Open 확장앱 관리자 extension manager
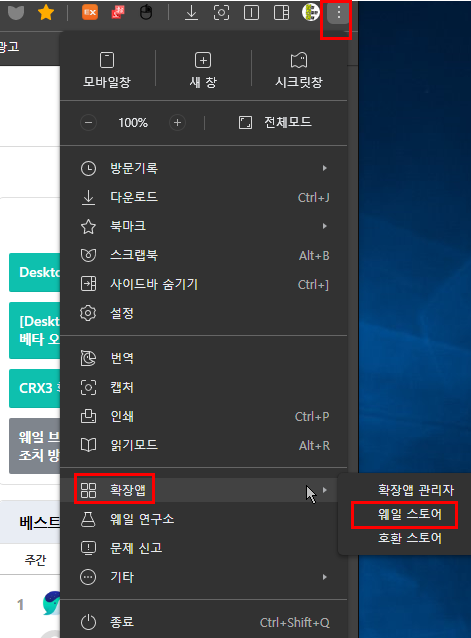The height and width of the screenshot is (638, 471). 416,490
